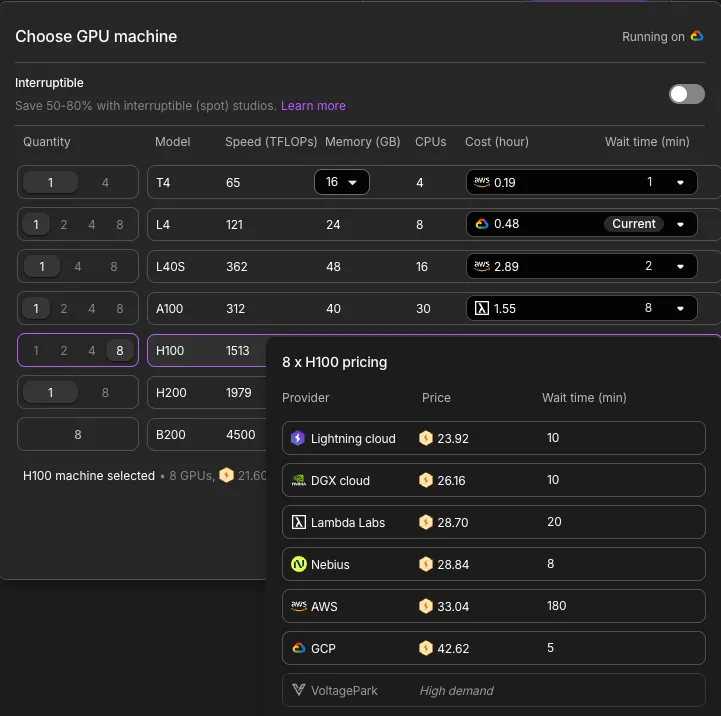
Task: Click the AWS logo in T4 row
Action: click(481, 182)
